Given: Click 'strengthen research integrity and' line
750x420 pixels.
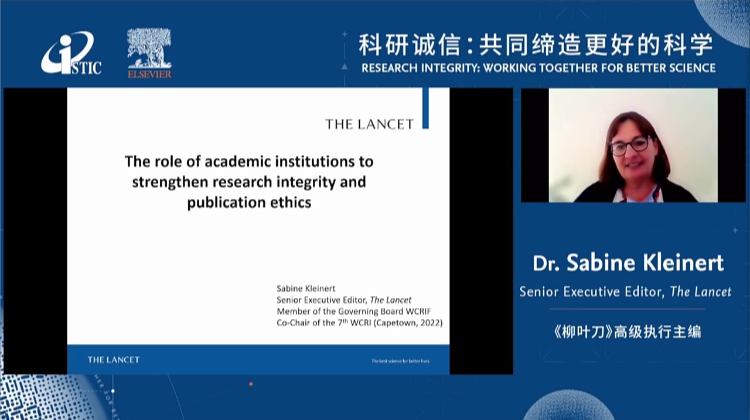Looking at the screenshot, I should [249, 182].
